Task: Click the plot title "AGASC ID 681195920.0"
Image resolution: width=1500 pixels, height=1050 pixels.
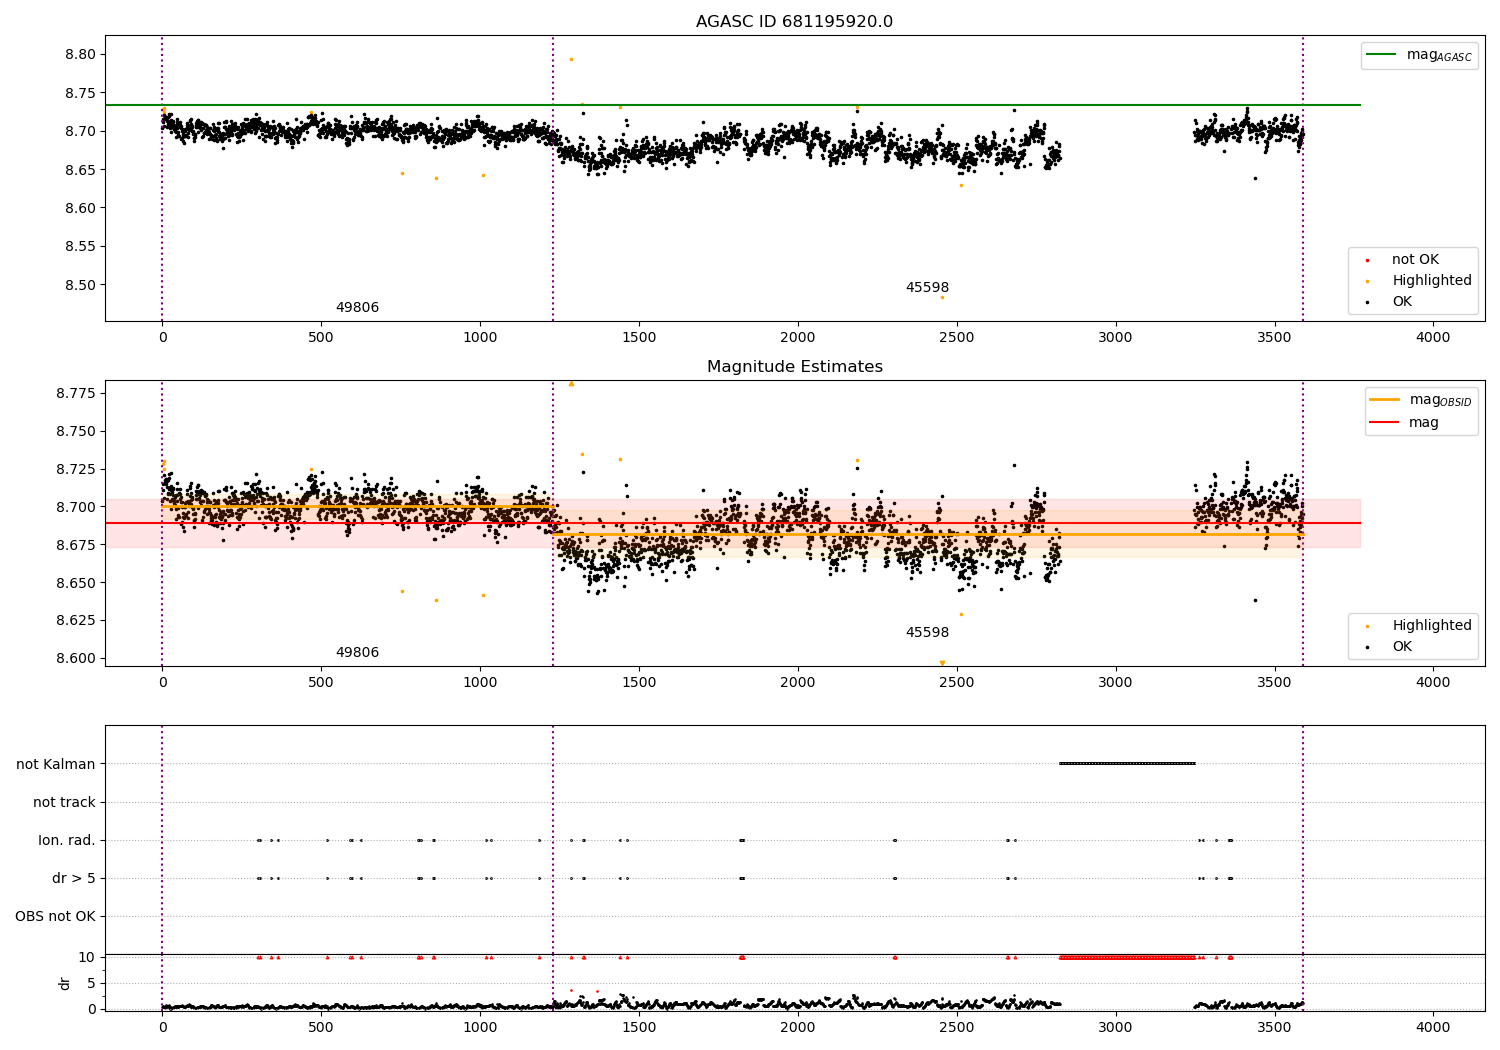Action: coord(794,22)
